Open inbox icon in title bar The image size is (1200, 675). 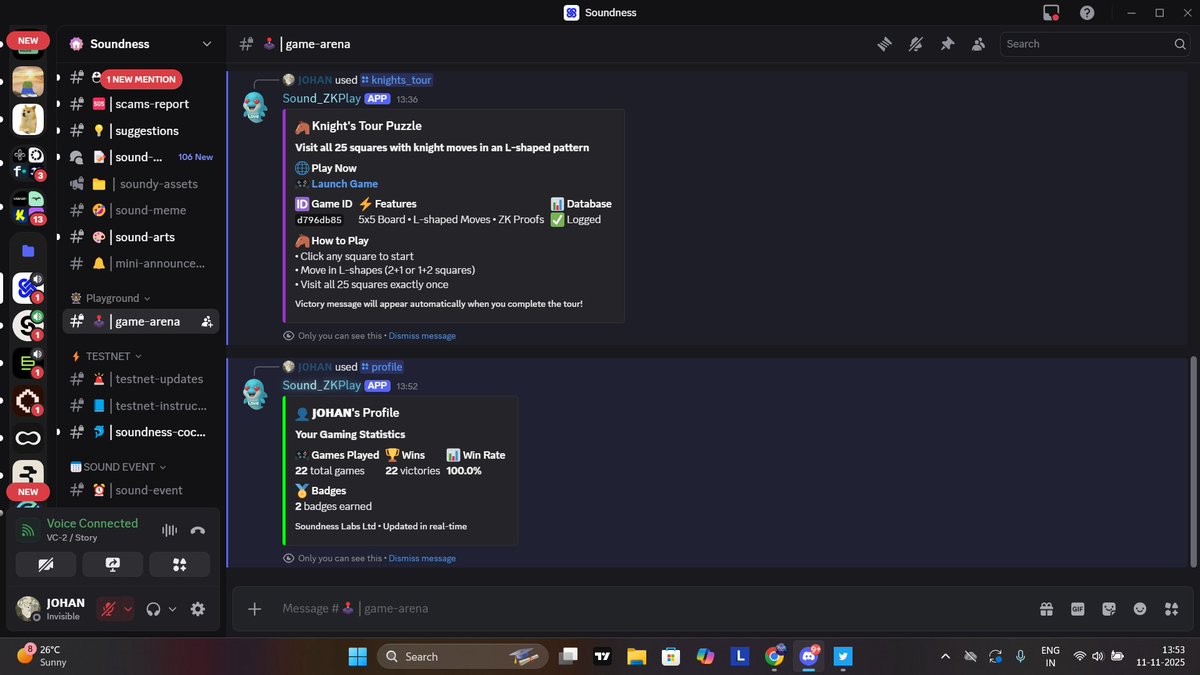pos(1051,12)
